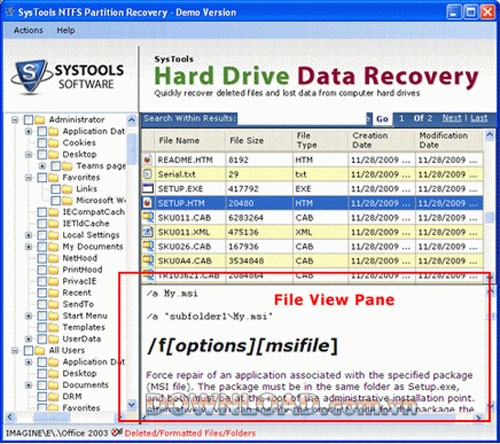Click the Go search button
This screenshot has height=444, width=500.
click(x=382, y=119)
